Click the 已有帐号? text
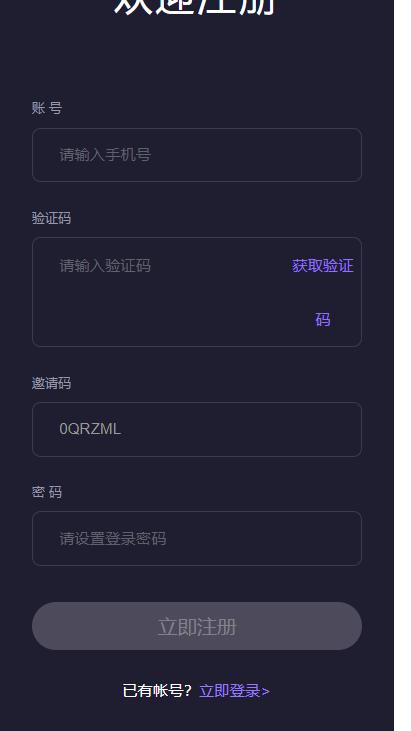This screenshot has width=411, height=731. (x=157, y=691)
